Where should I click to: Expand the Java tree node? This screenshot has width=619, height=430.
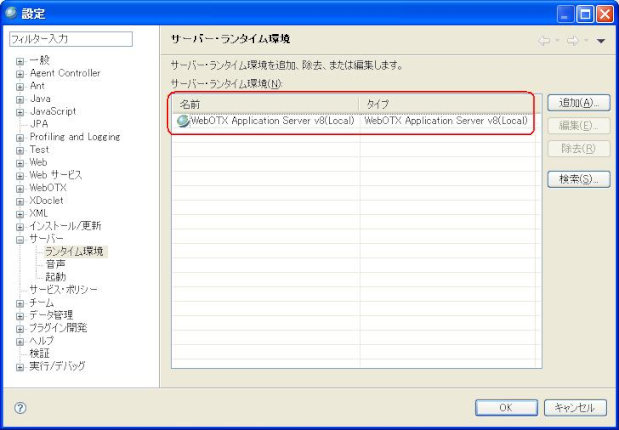[x=19, y=99]
